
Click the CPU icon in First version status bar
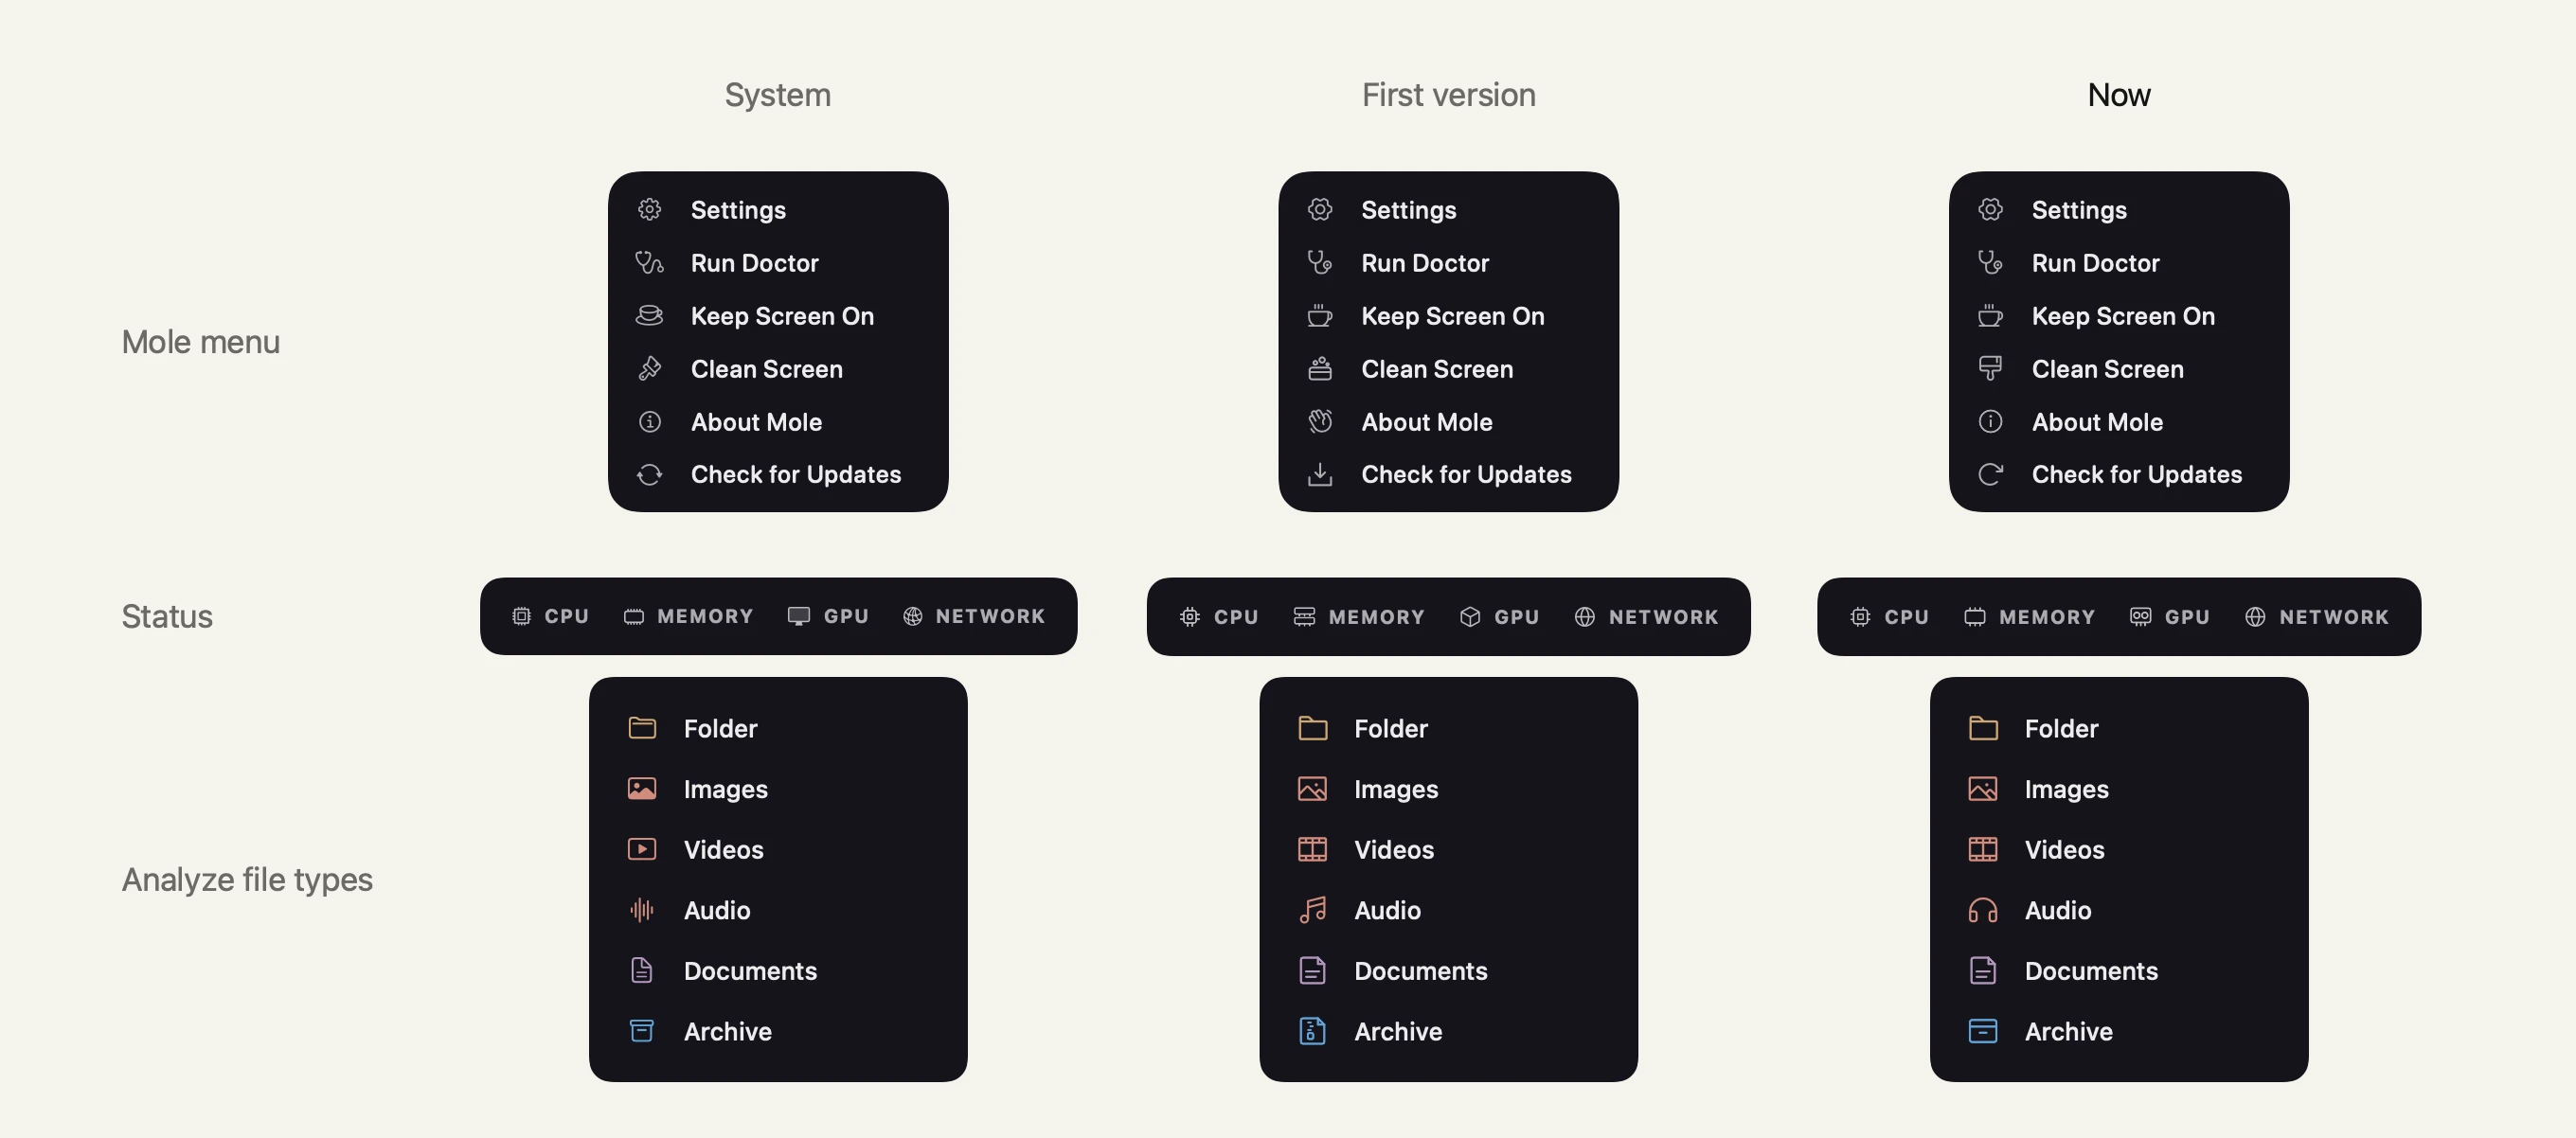1189,617
